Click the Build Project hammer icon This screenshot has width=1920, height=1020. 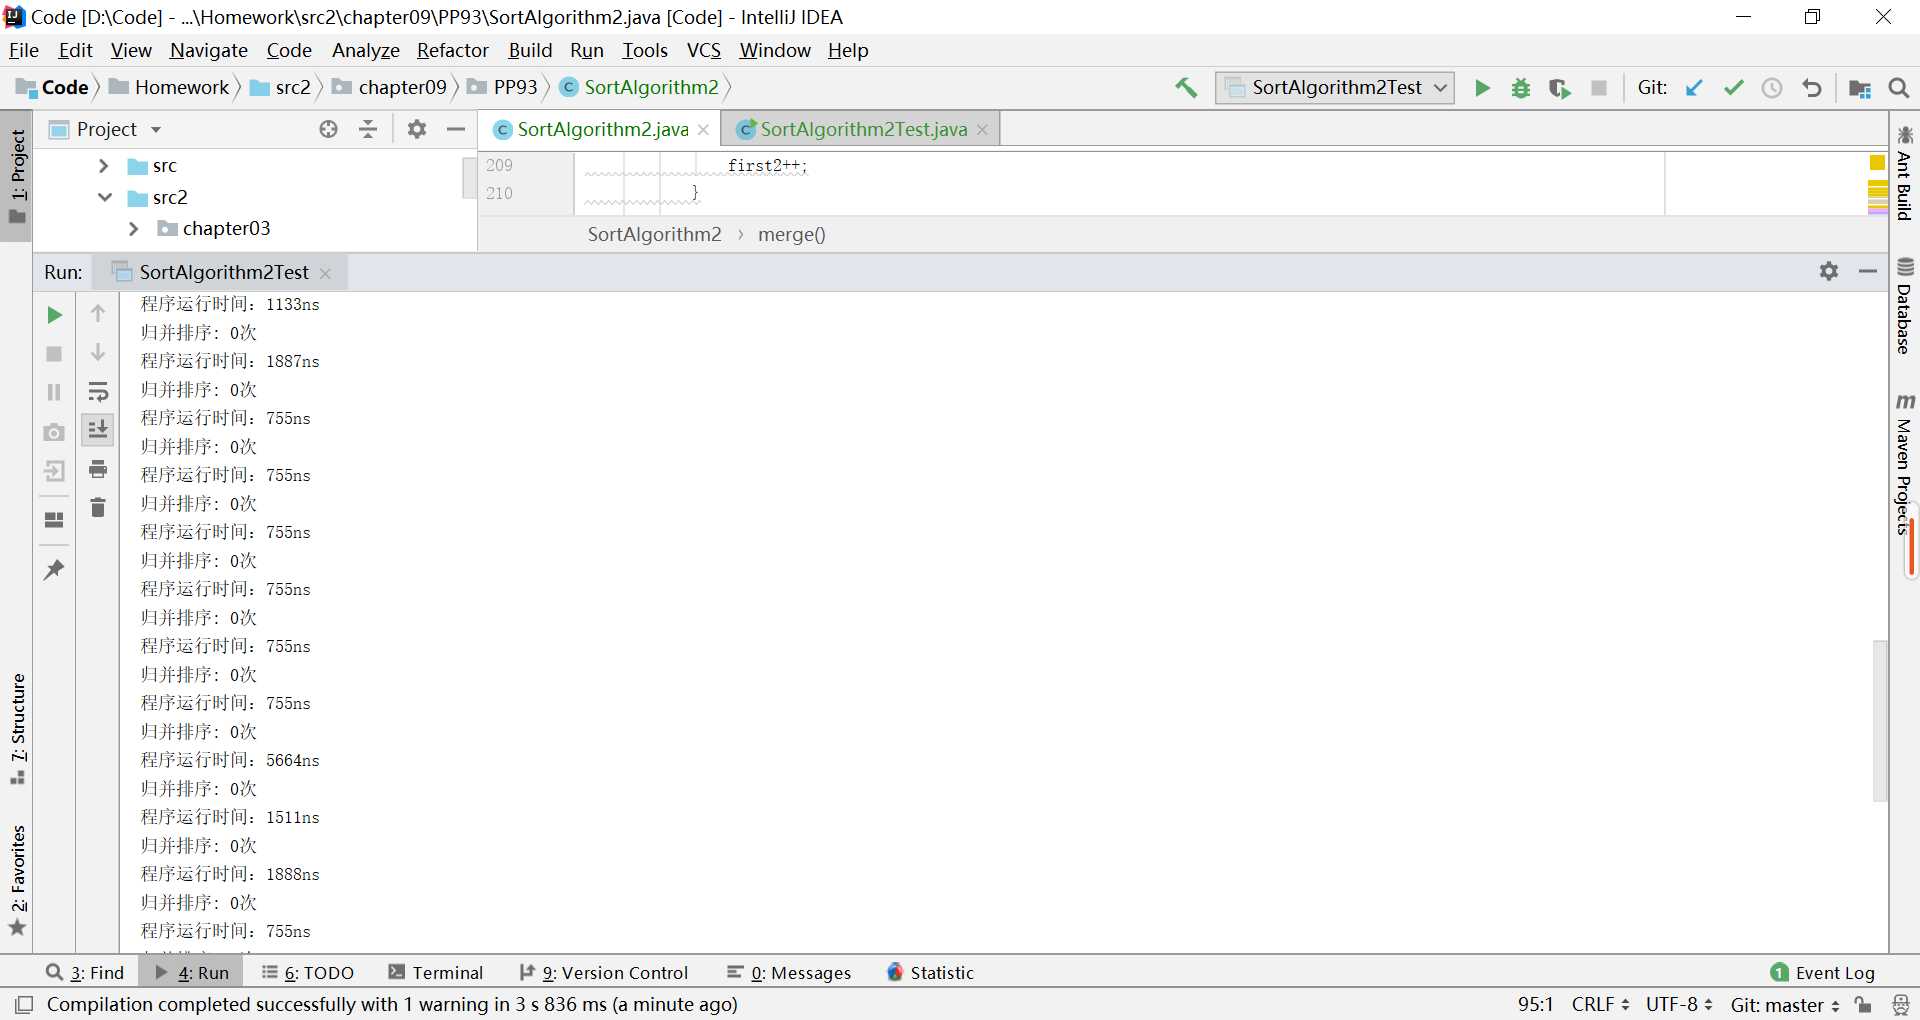pos(1186,88)
